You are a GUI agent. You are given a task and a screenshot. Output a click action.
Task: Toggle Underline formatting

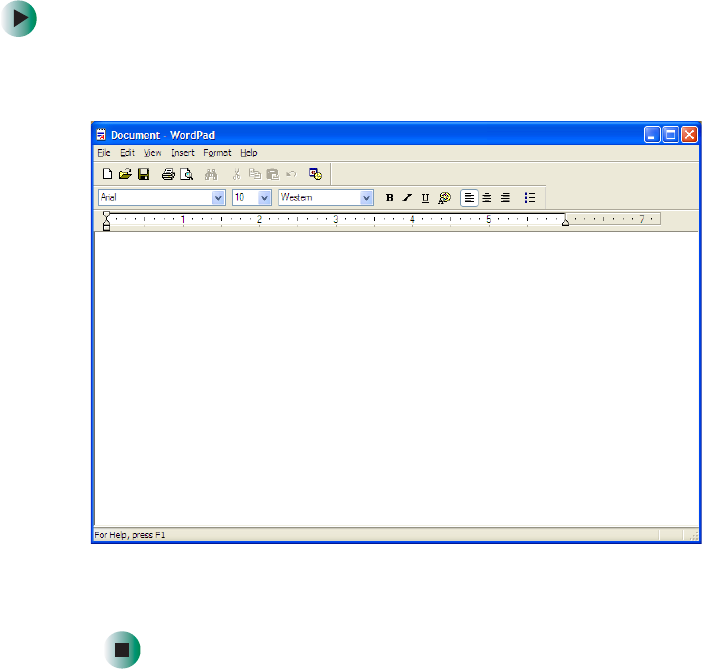point(425,197)
